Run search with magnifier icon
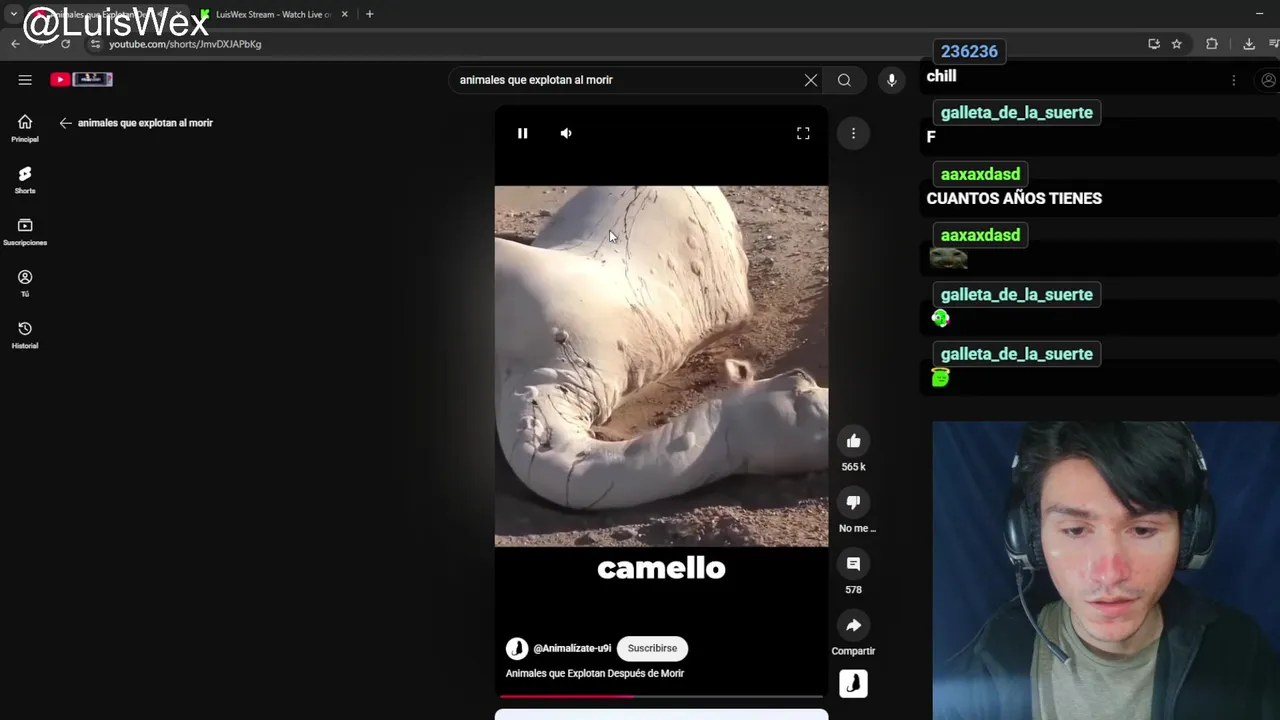This screenshot has width=1280, height=720. pyautogui.click(x=844, y=80)
